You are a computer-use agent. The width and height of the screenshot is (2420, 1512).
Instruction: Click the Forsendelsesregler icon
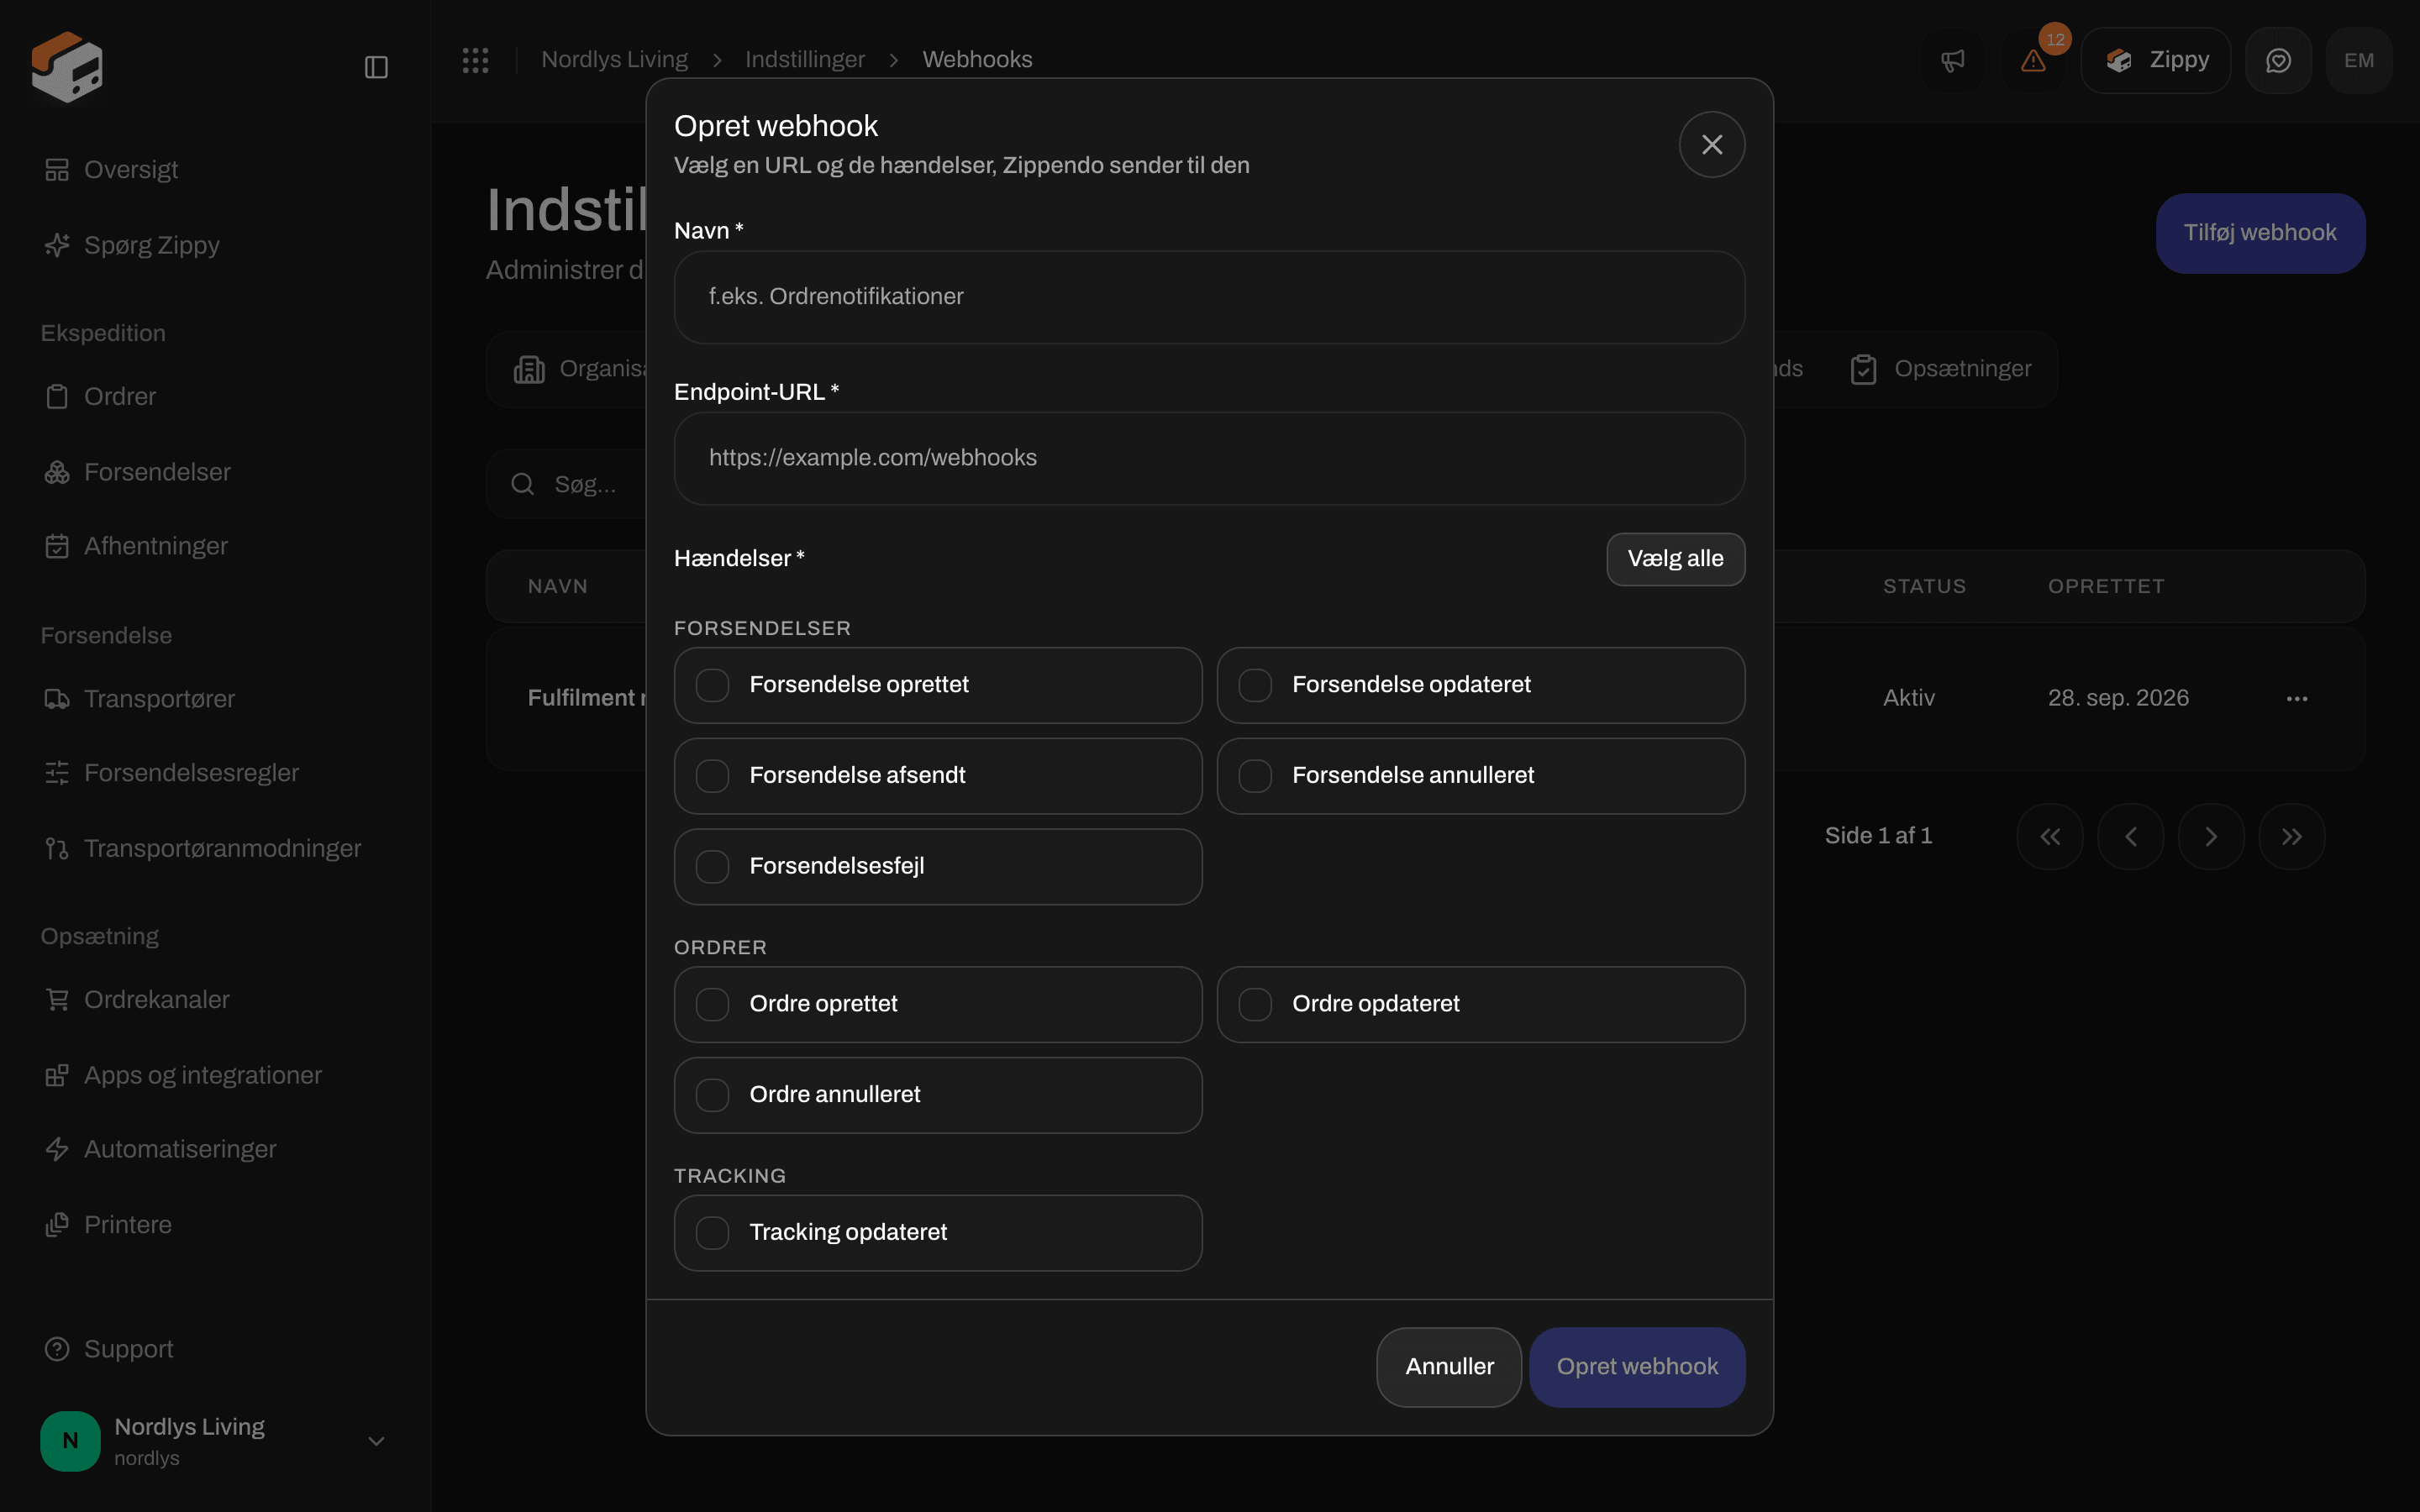(x=57, y=773)
